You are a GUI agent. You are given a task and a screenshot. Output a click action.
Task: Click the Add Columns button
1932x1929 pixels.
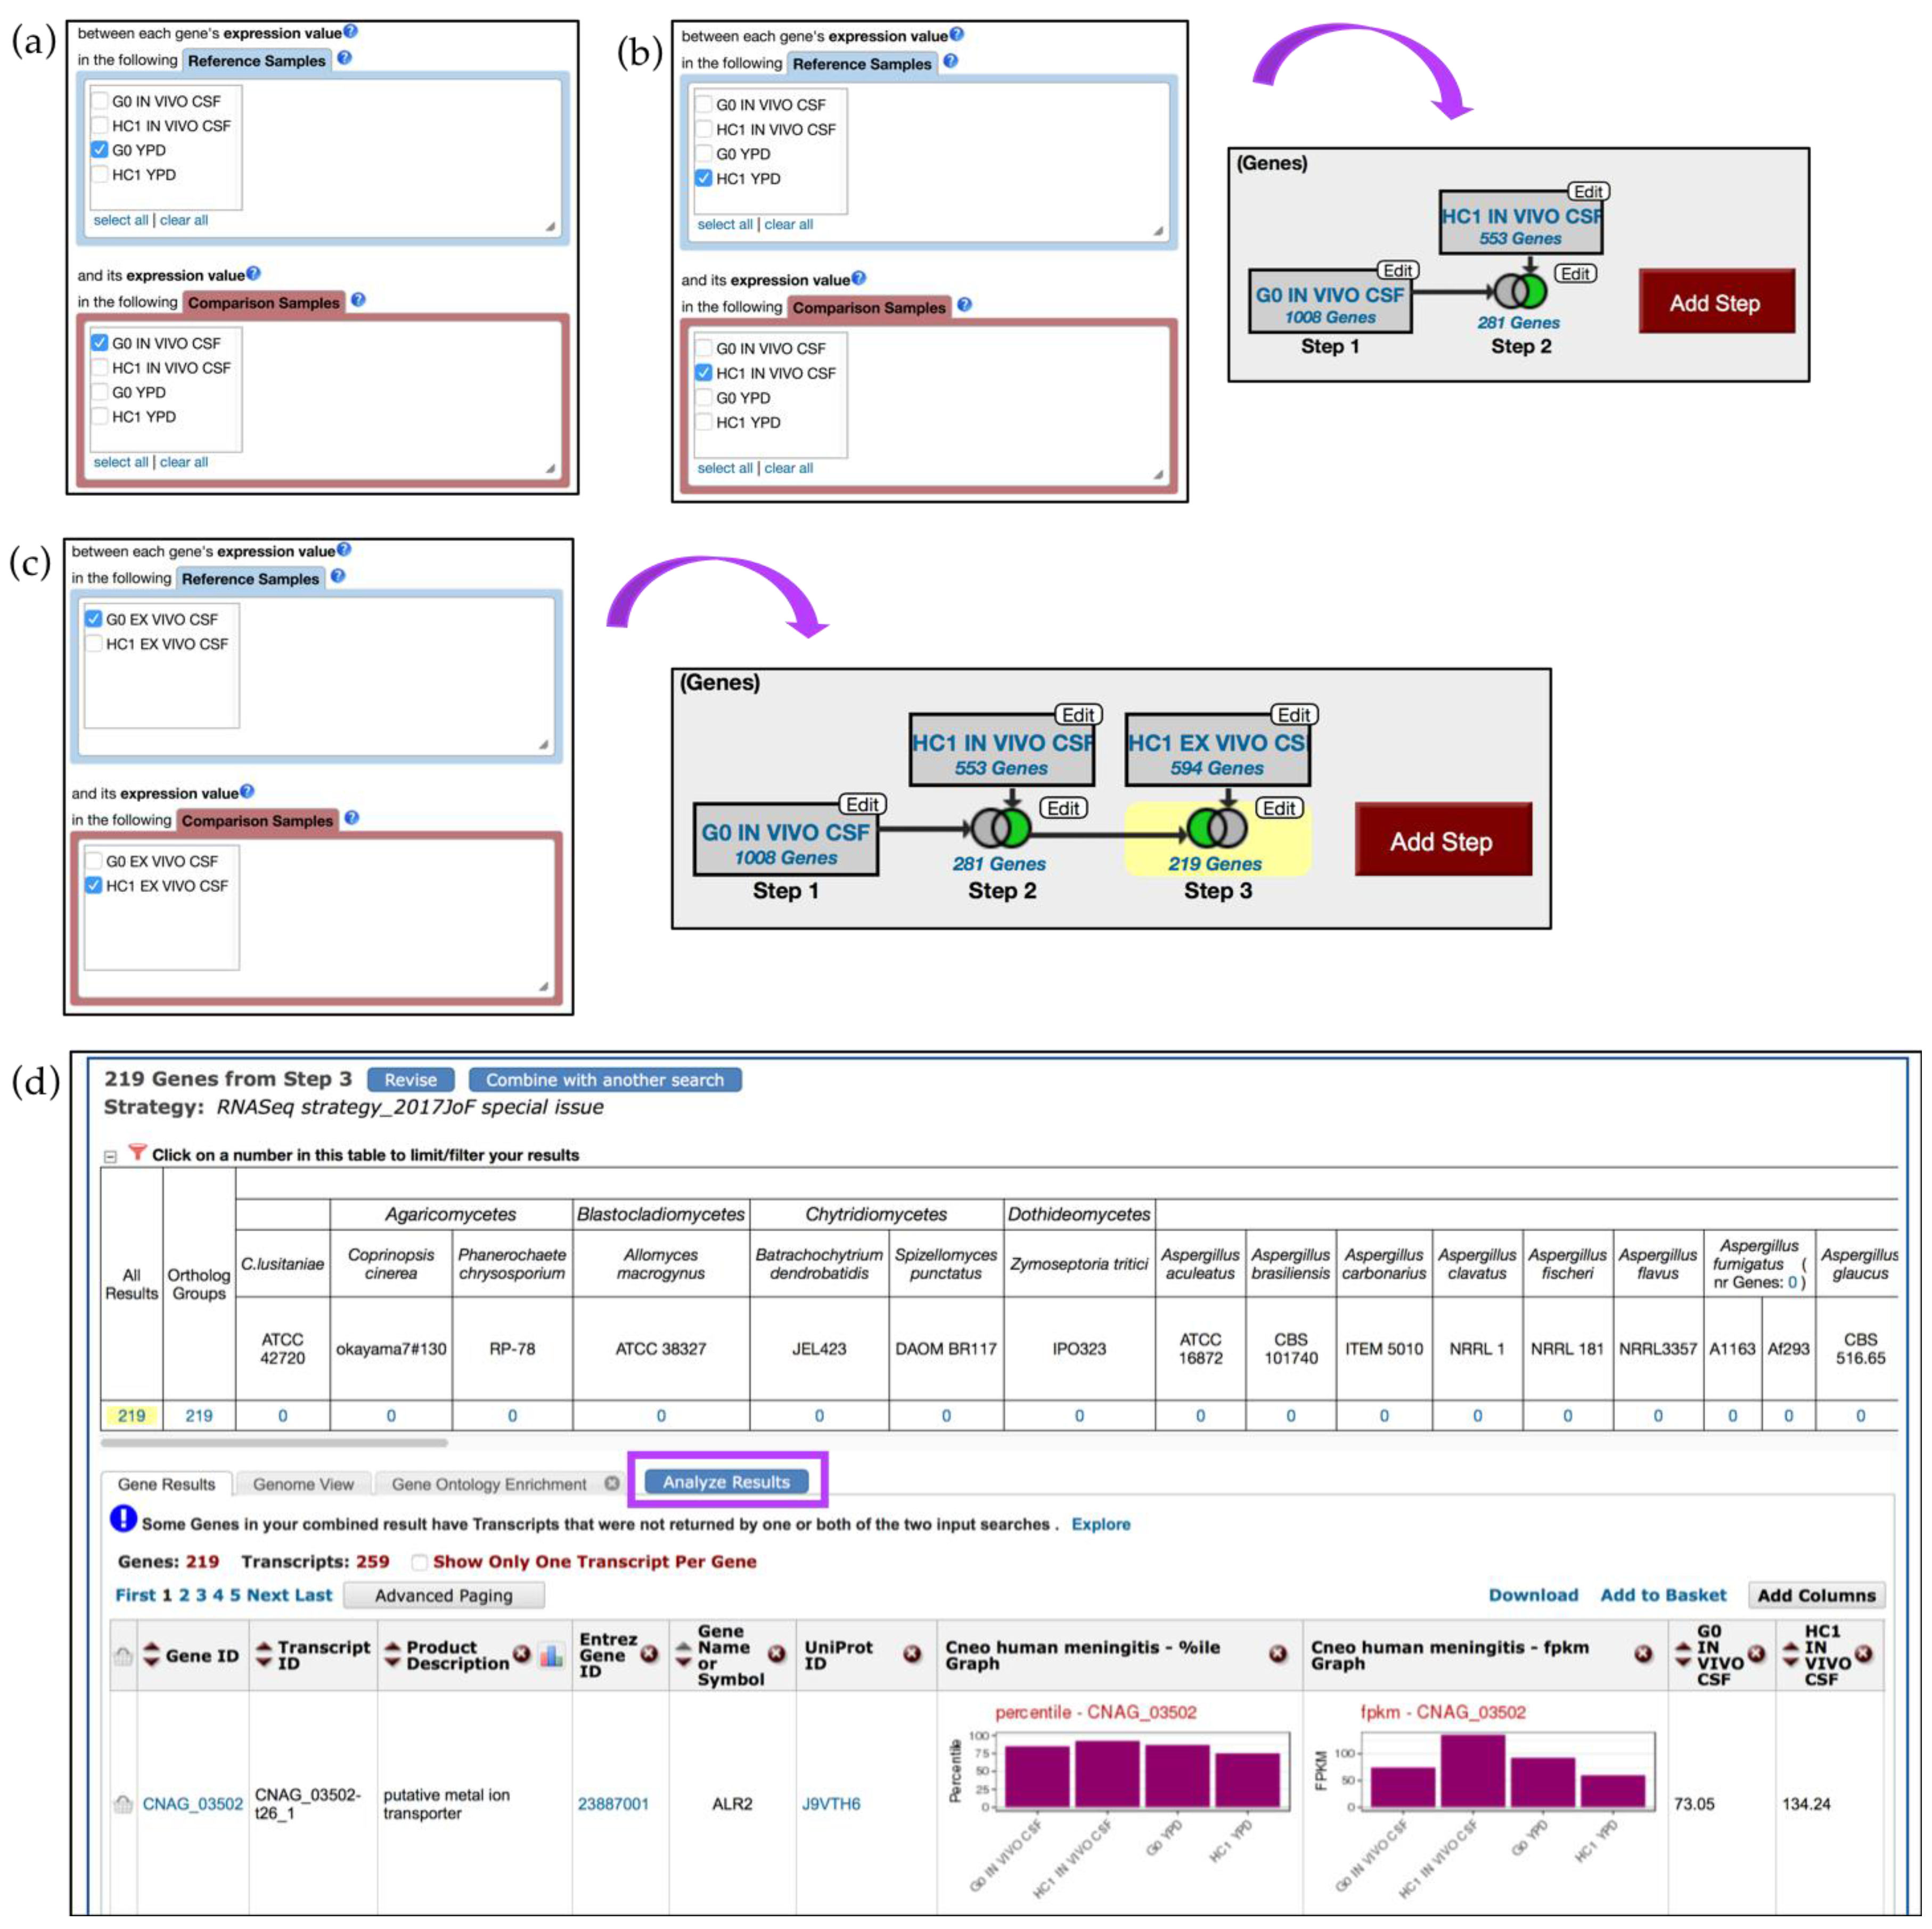pos(1816,1595)
